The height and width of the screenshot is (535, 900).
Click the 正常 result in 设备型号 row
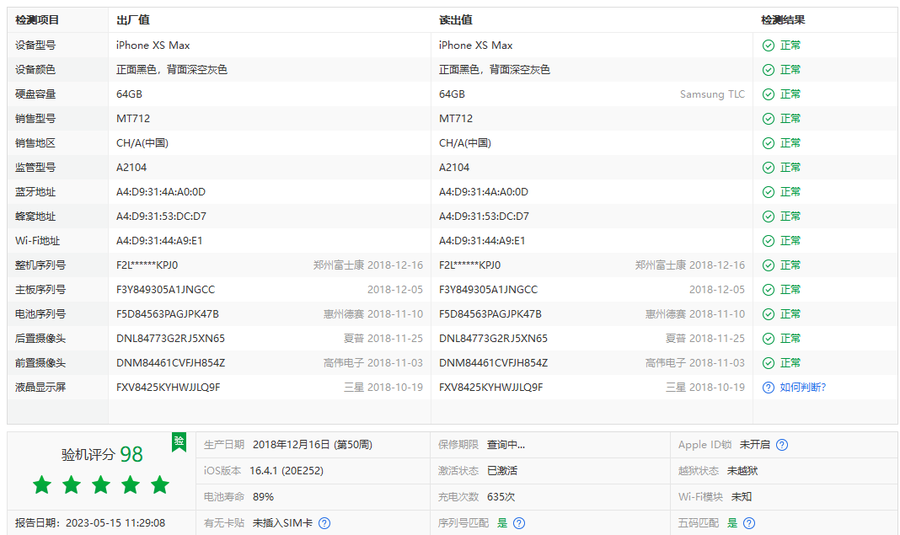point(790,45)
